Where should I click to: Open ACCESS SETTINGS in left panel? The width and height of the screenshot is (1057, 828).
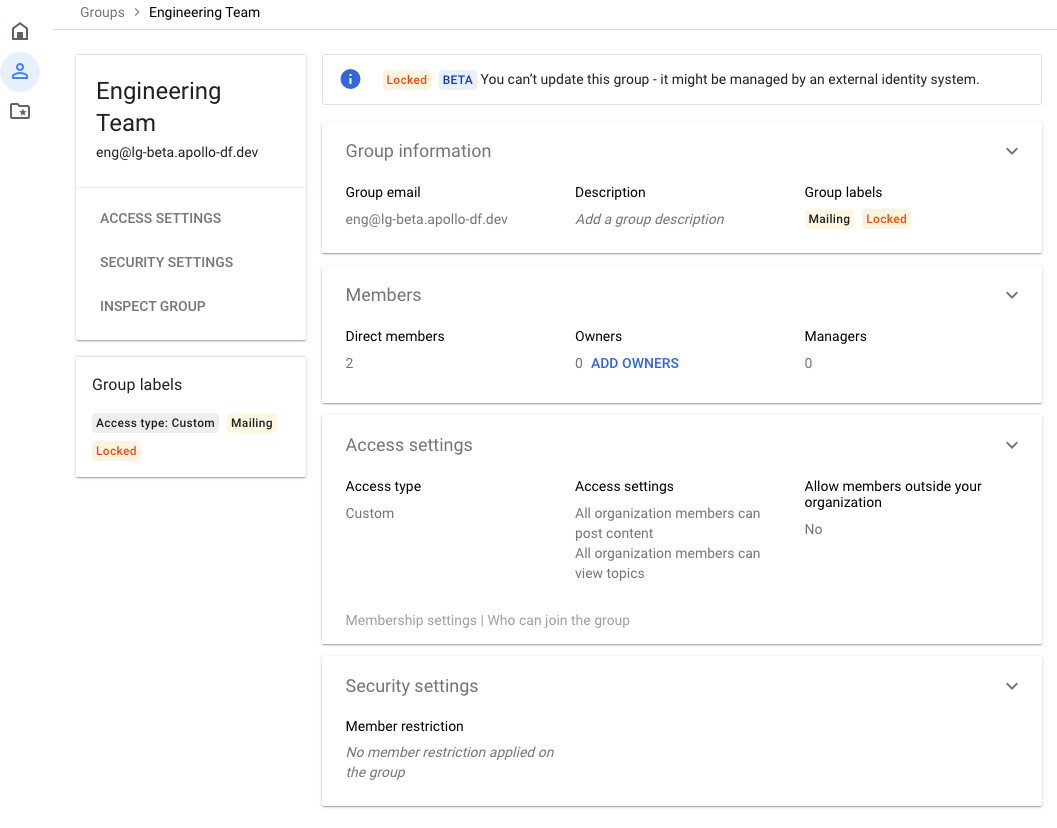click(160, 218)
